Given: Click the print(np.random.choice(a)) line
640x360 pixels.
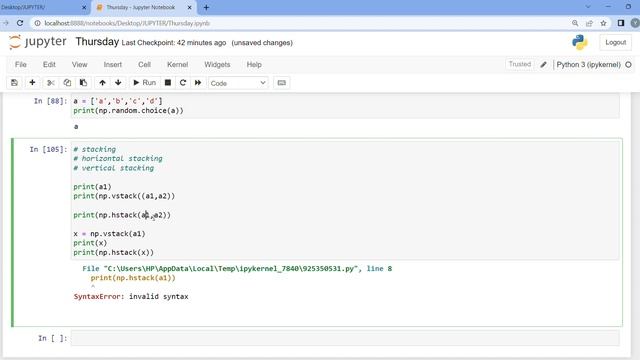Looking at the screenshot, I should point(129,111).
